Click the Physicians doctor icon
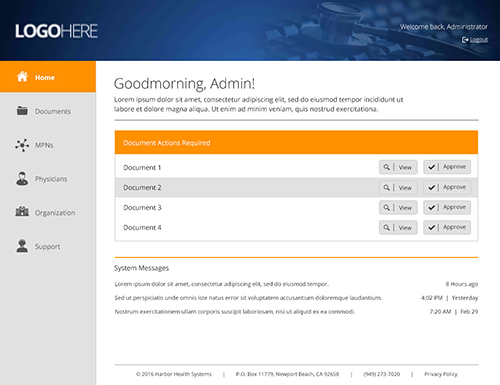This screenshot has width=500, height=385. pyautogui.click(x=22, y=179)
